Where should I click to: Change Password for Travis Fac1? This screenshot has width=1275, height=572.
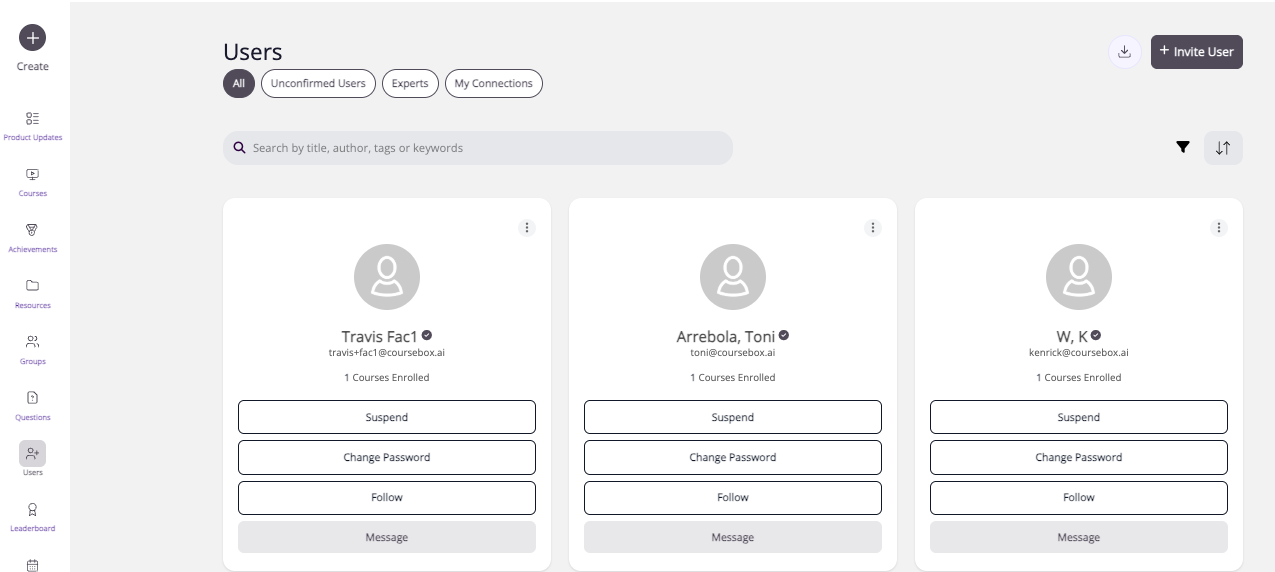coord(387,457)
